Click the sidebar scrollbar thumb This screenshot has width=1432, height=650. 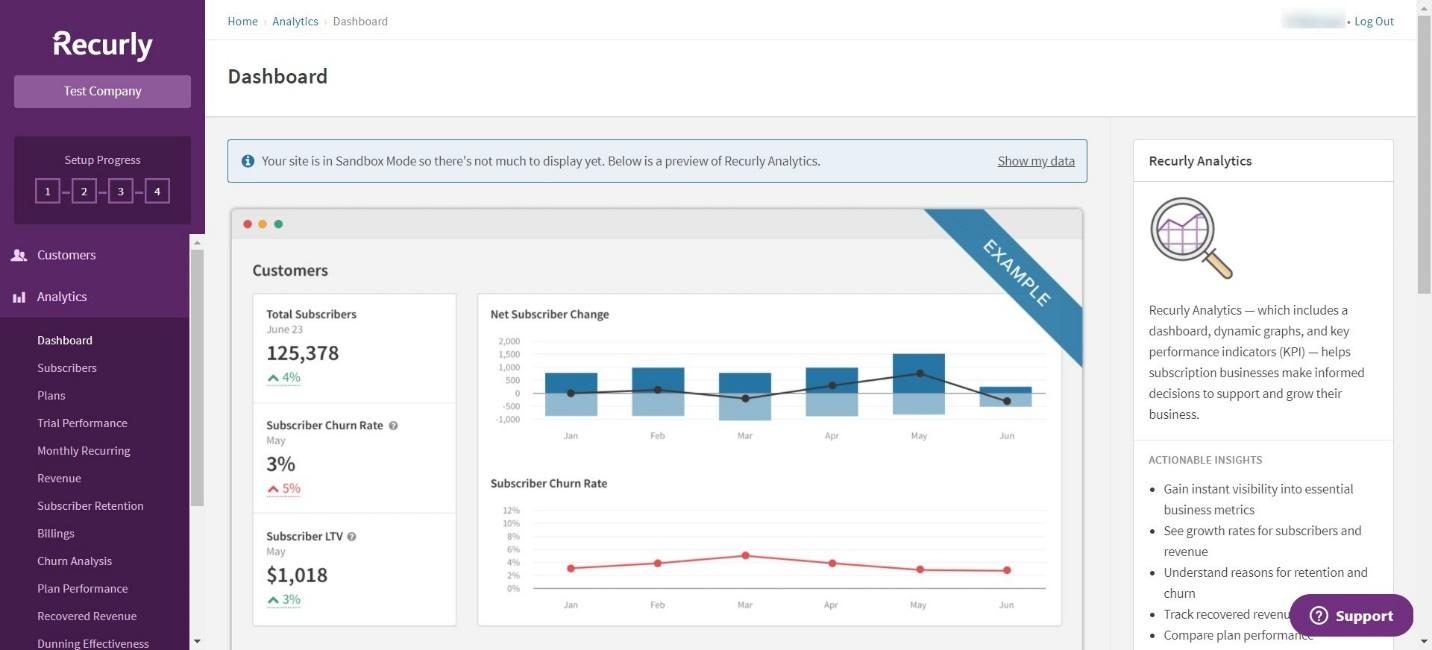click(197, 377)
